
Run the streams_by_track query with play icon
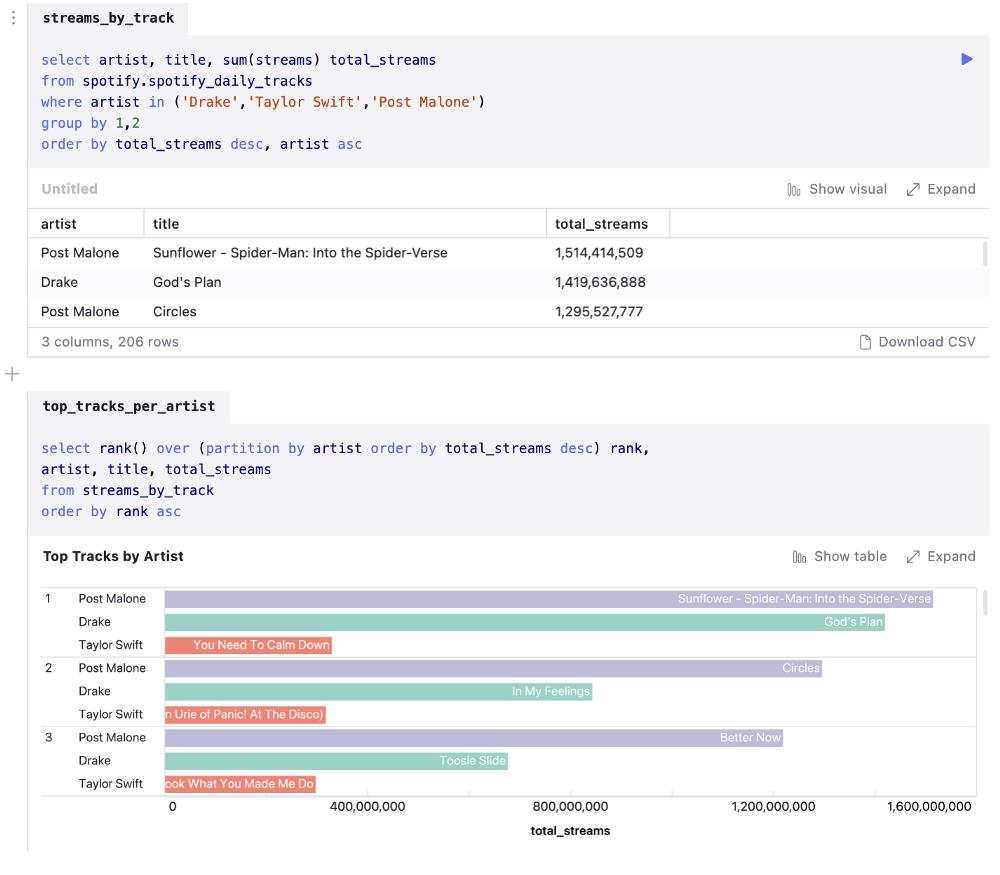[966, 59]
